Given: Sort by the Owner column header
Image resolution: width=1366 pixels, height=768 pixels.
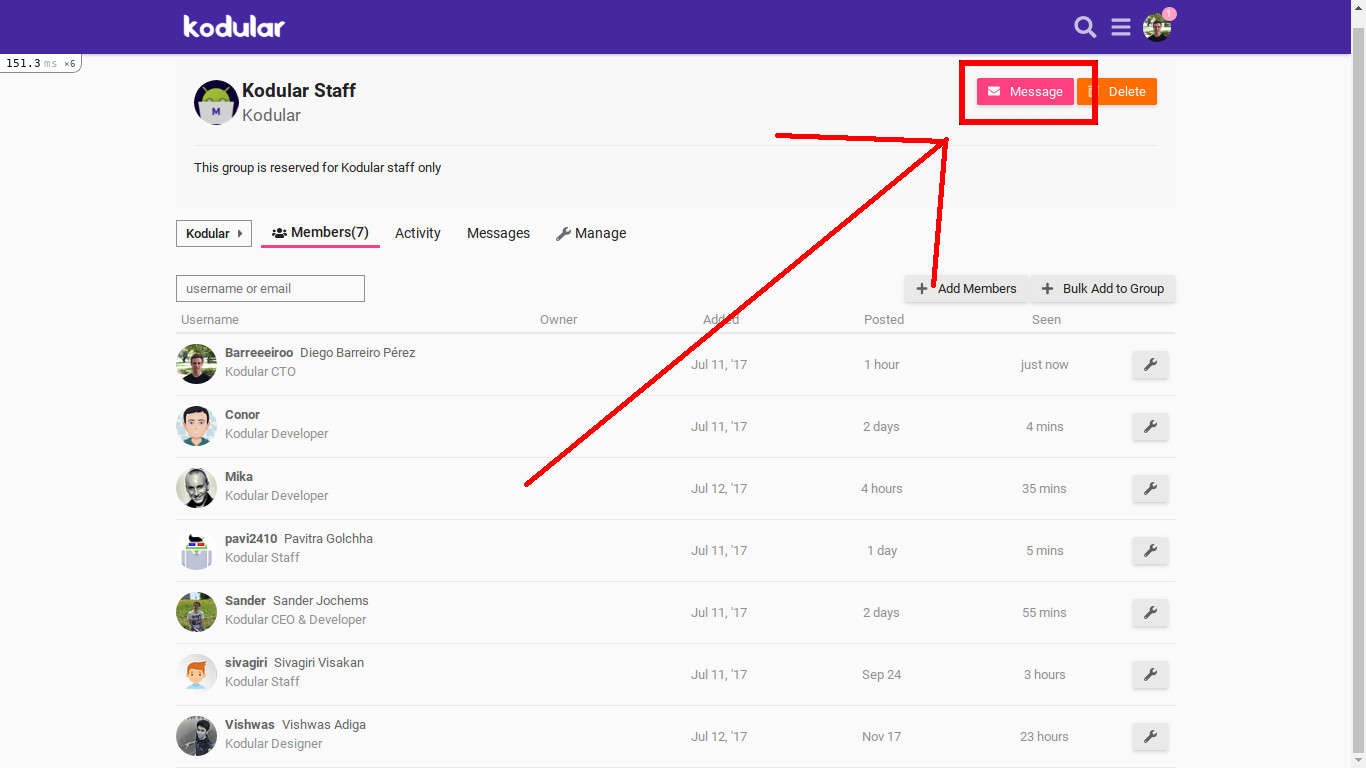Looking at the screenshot, I should click(559, 320).
